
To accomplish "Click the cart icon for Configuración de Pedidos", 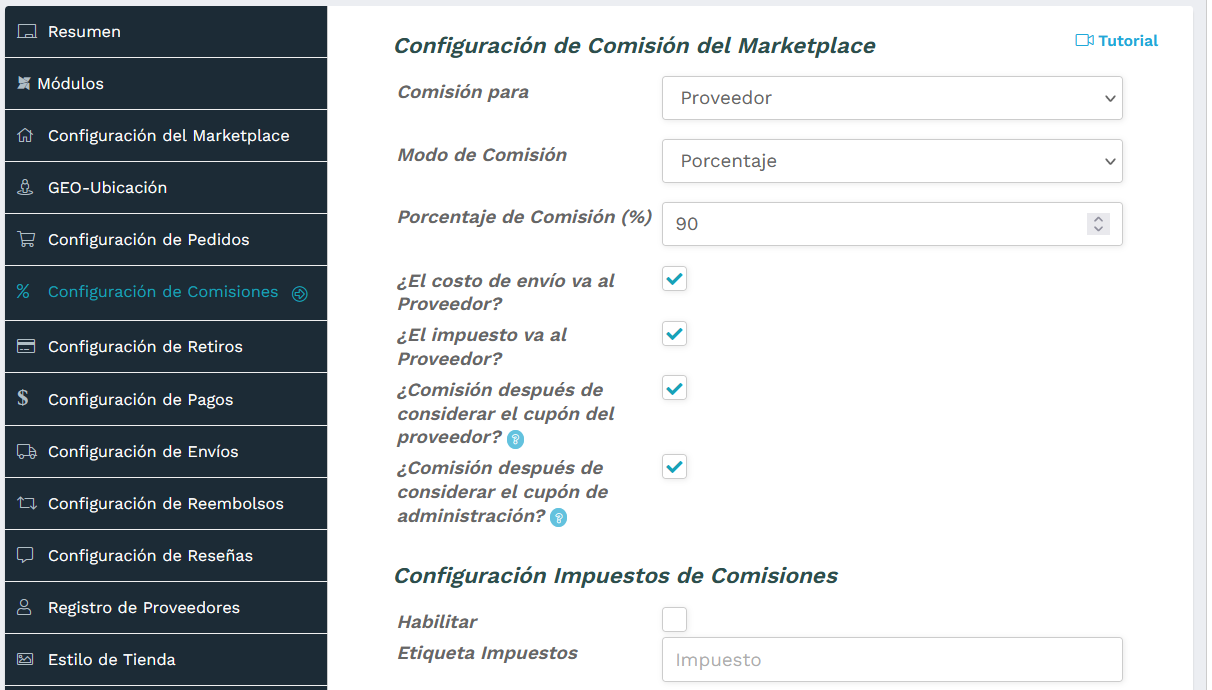I will [28, 239].
